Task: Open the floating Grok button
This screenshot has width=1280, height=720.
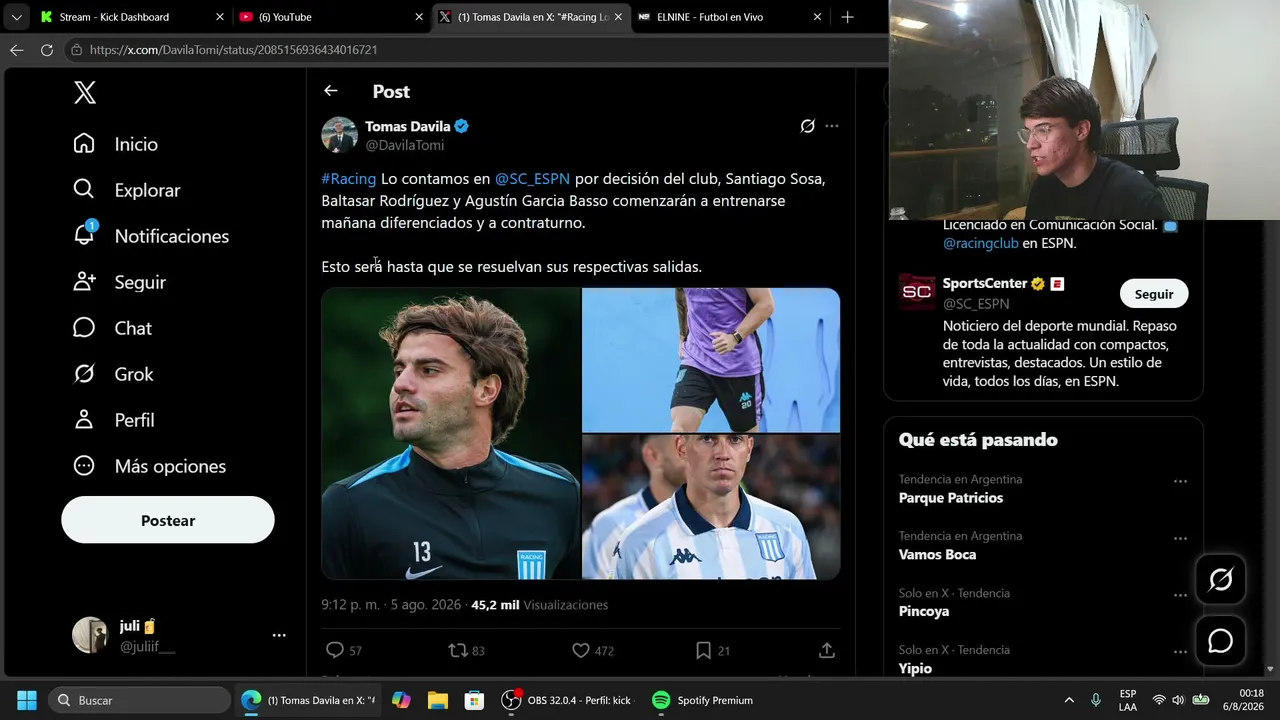Action: click(1221, 580)
